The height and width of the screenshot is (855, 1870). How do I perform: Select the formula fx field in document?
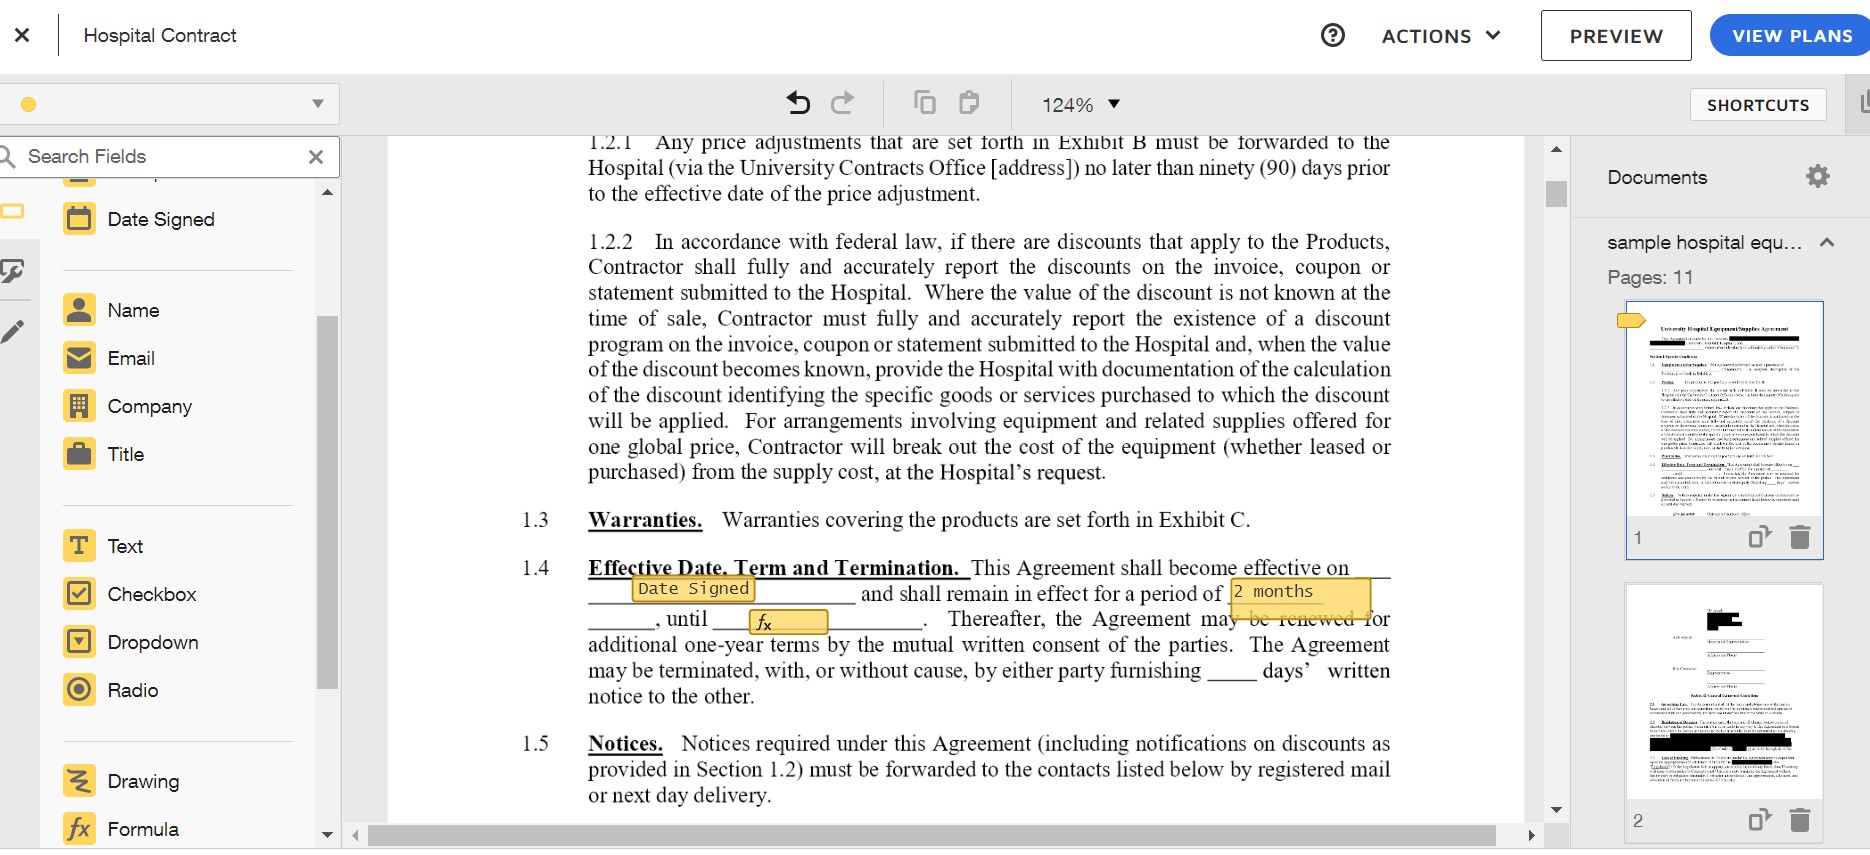pos(789,622)
